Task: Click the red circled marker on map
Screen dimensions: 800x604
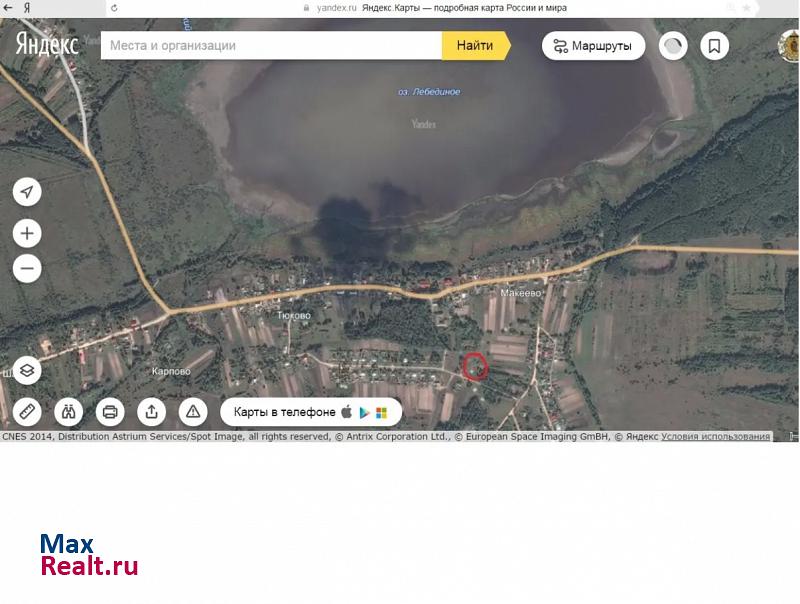Action: coord(476,367)
